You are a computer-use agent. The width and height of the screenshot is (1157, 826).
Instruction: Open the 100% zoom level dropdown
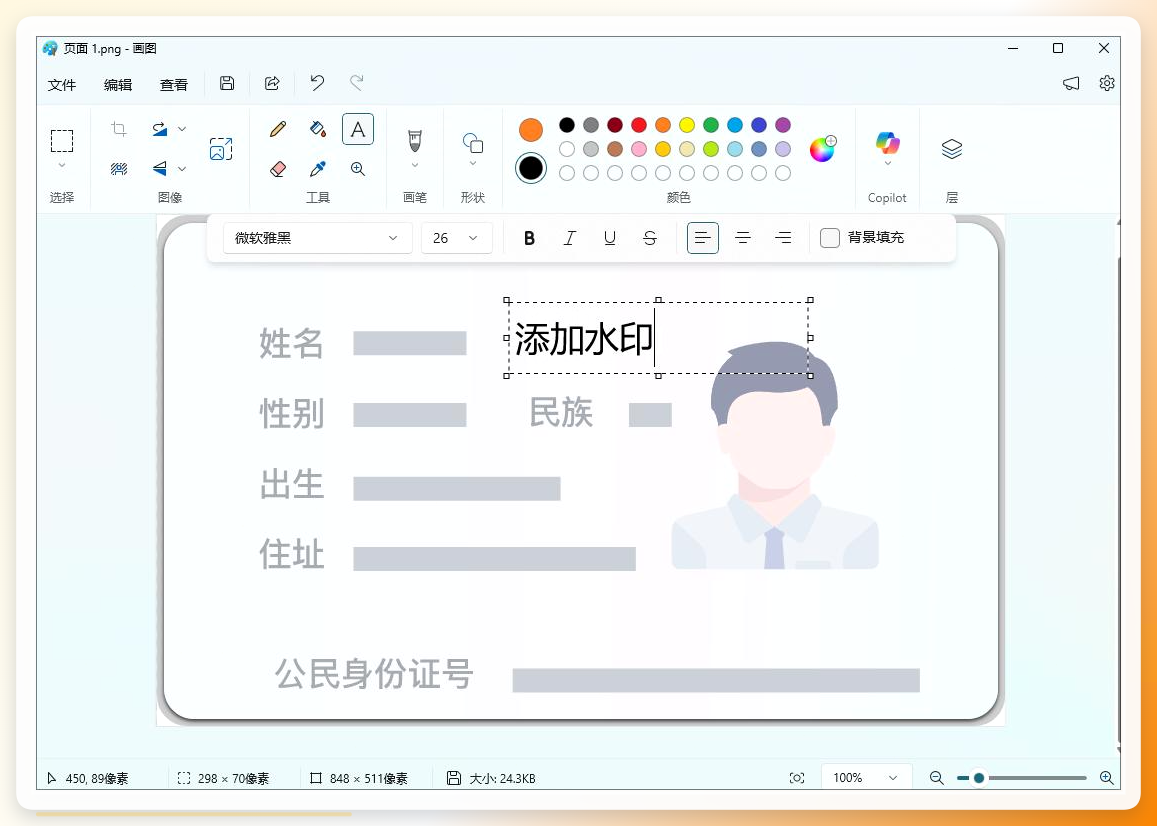pyautogui.click(x=866, y=778)
